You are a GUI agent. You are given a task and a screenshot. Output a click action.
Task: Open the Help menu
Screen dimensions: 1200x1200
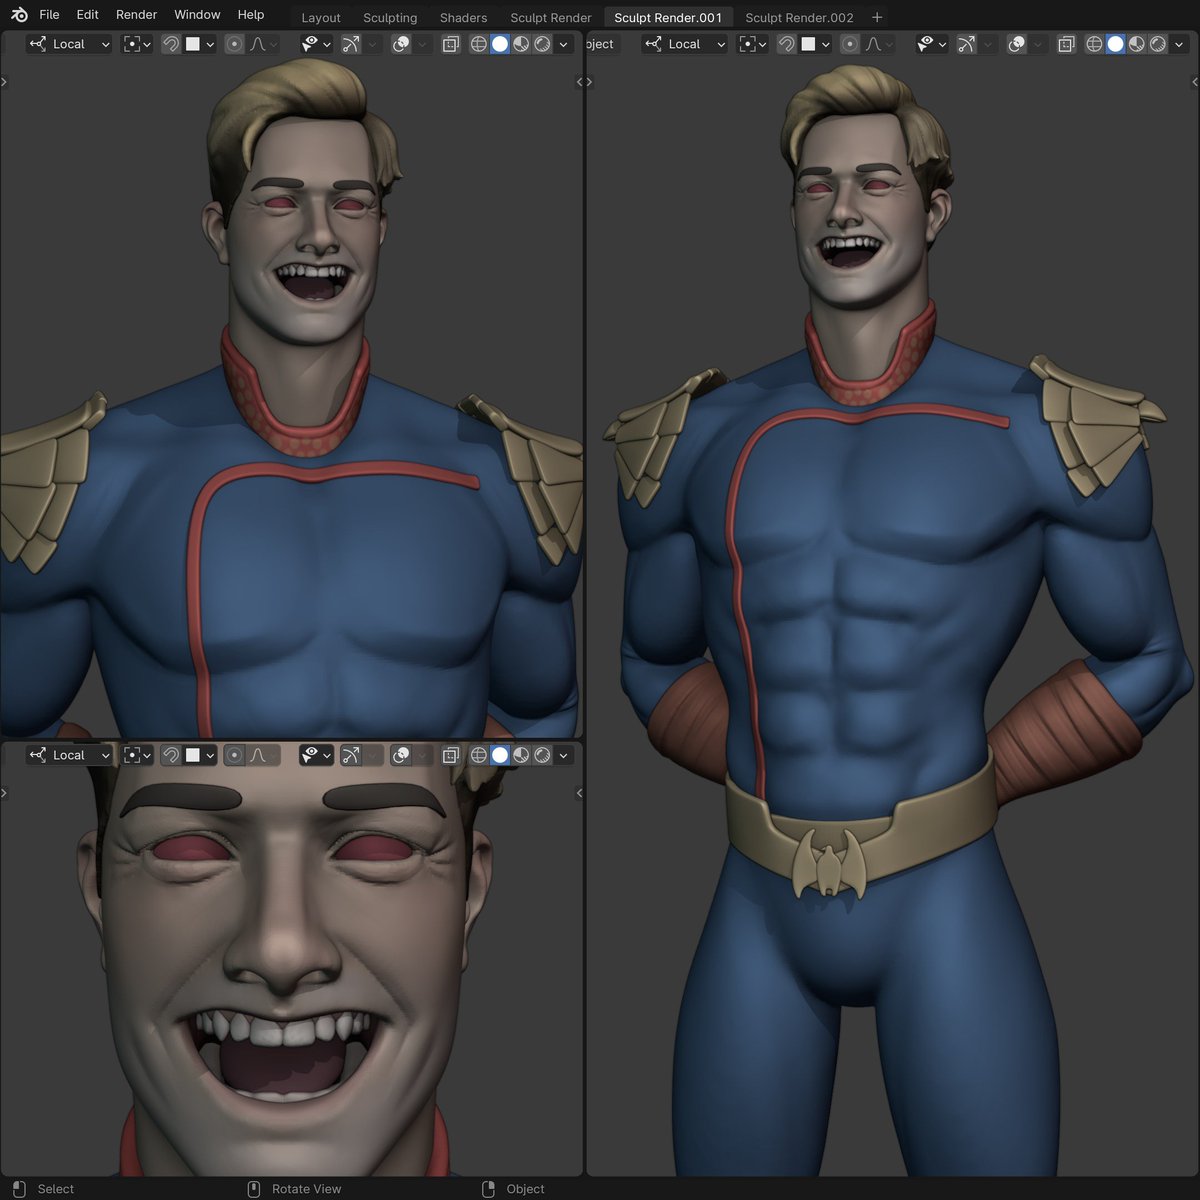click(251, 15)
